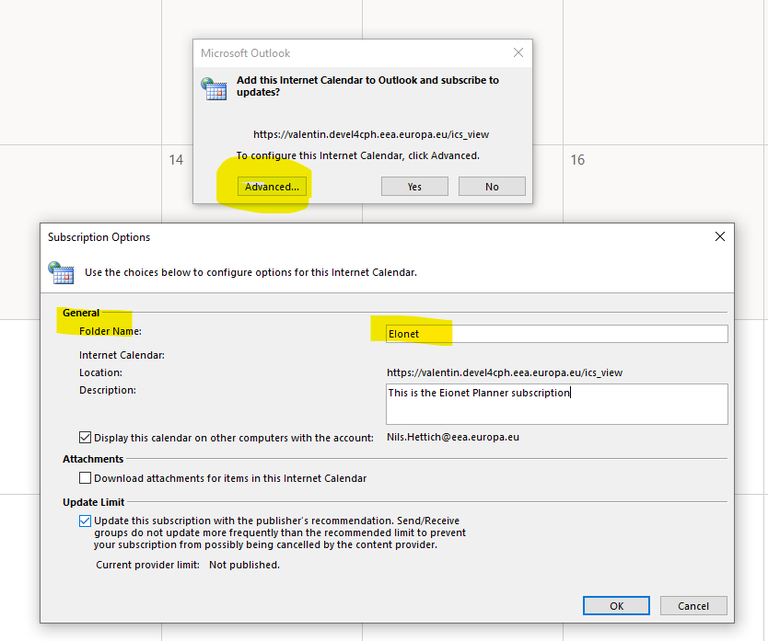Confirm Subscription Options with OK
The height and width of the screenshot is (641, 768).
pos(616,606)
